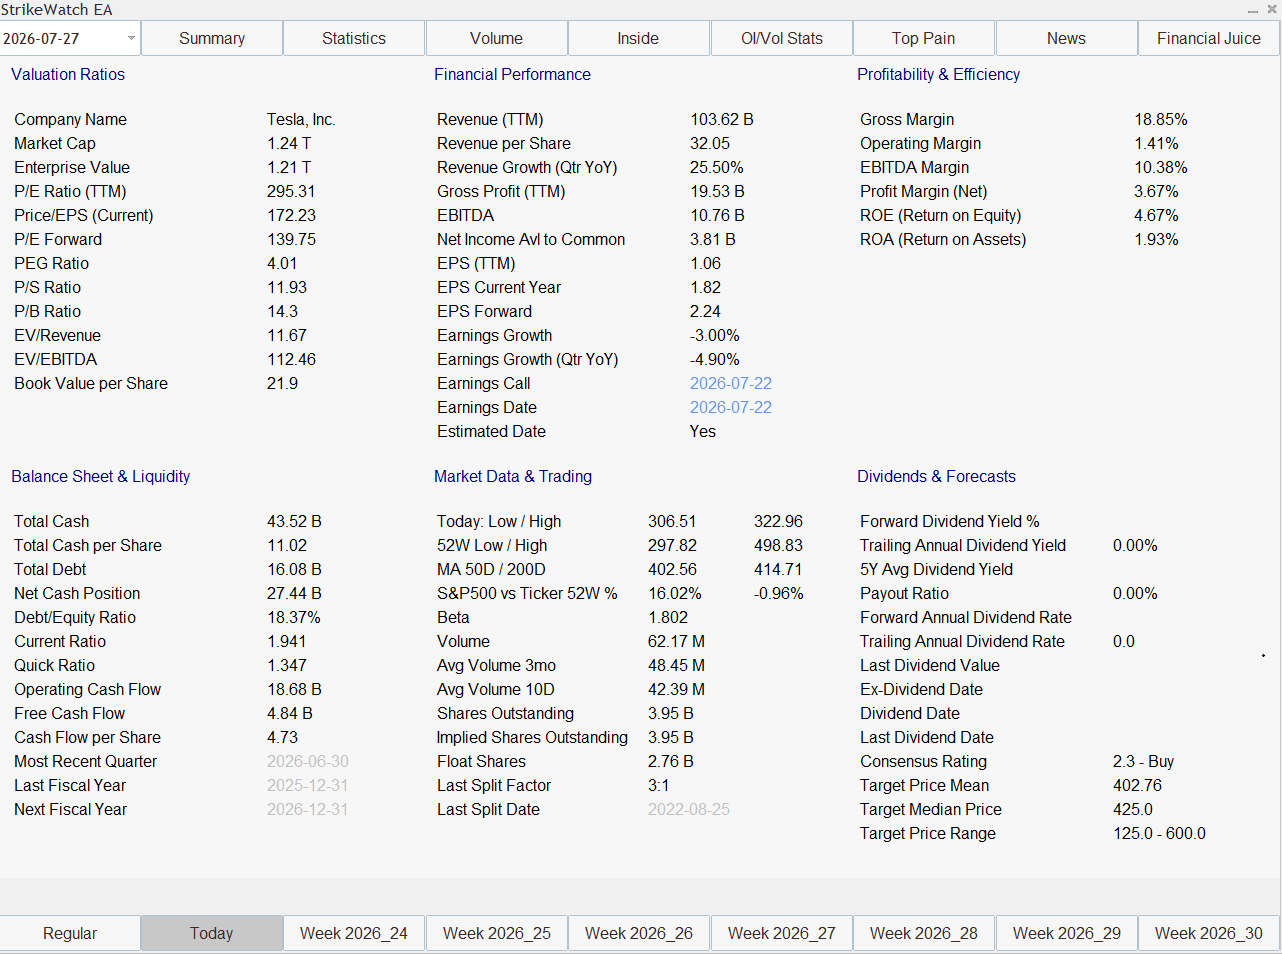Open the News tab
1282x954 pixels.
tap(1066, 39)
